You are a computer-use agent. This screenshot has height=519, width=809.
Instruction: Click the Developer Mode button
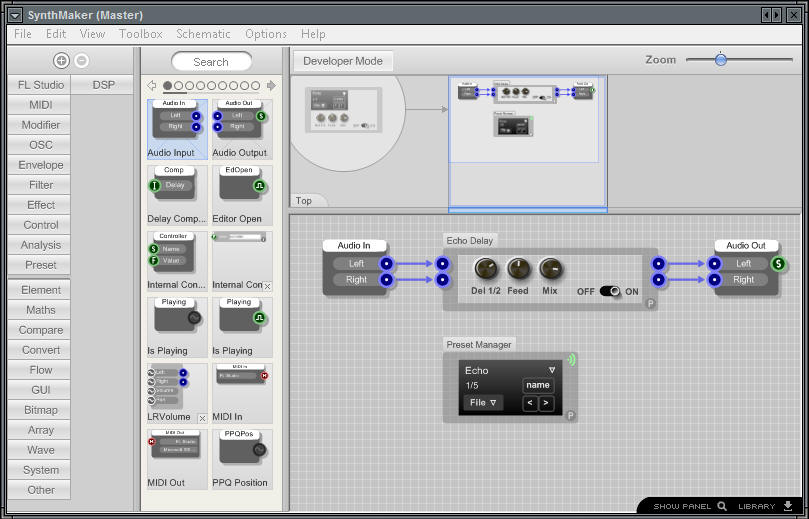click(x=343, y=61)
